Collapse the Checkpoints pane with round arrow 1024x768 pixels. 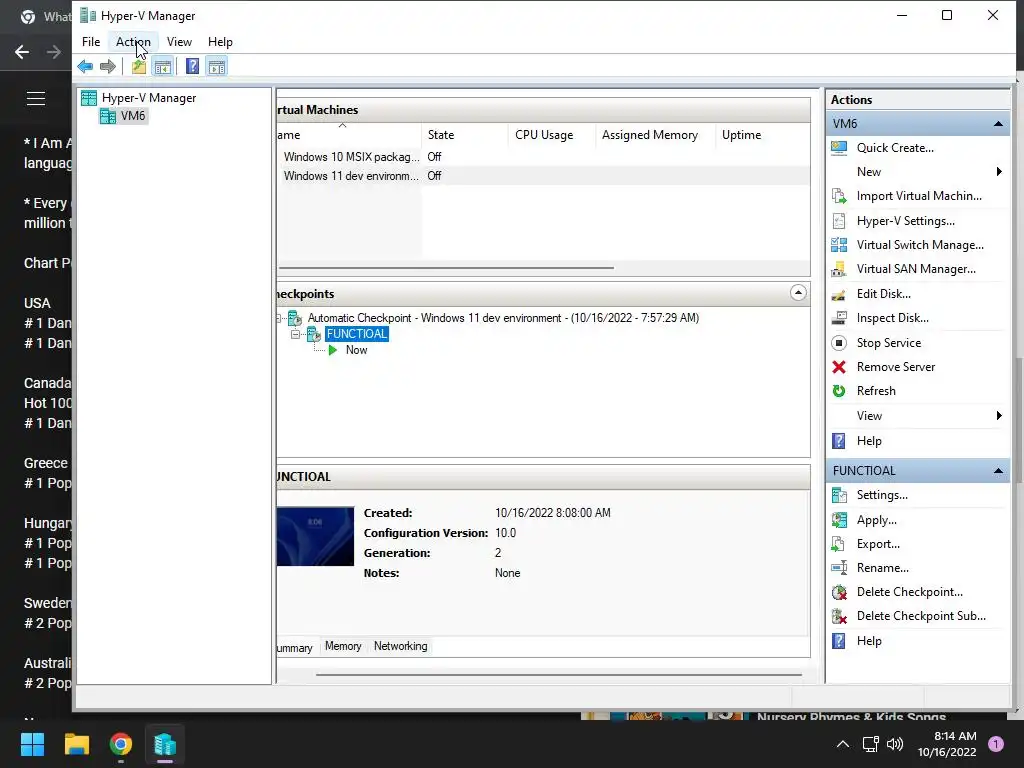point(798,293)
